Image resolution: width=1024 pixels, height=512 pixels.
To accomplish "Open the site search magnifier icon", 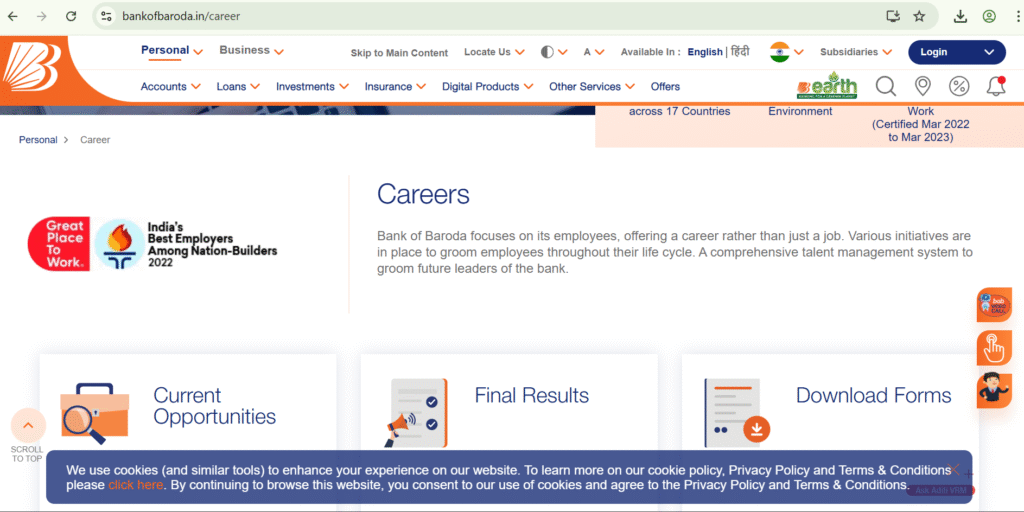I will click(x=886, y=87).
